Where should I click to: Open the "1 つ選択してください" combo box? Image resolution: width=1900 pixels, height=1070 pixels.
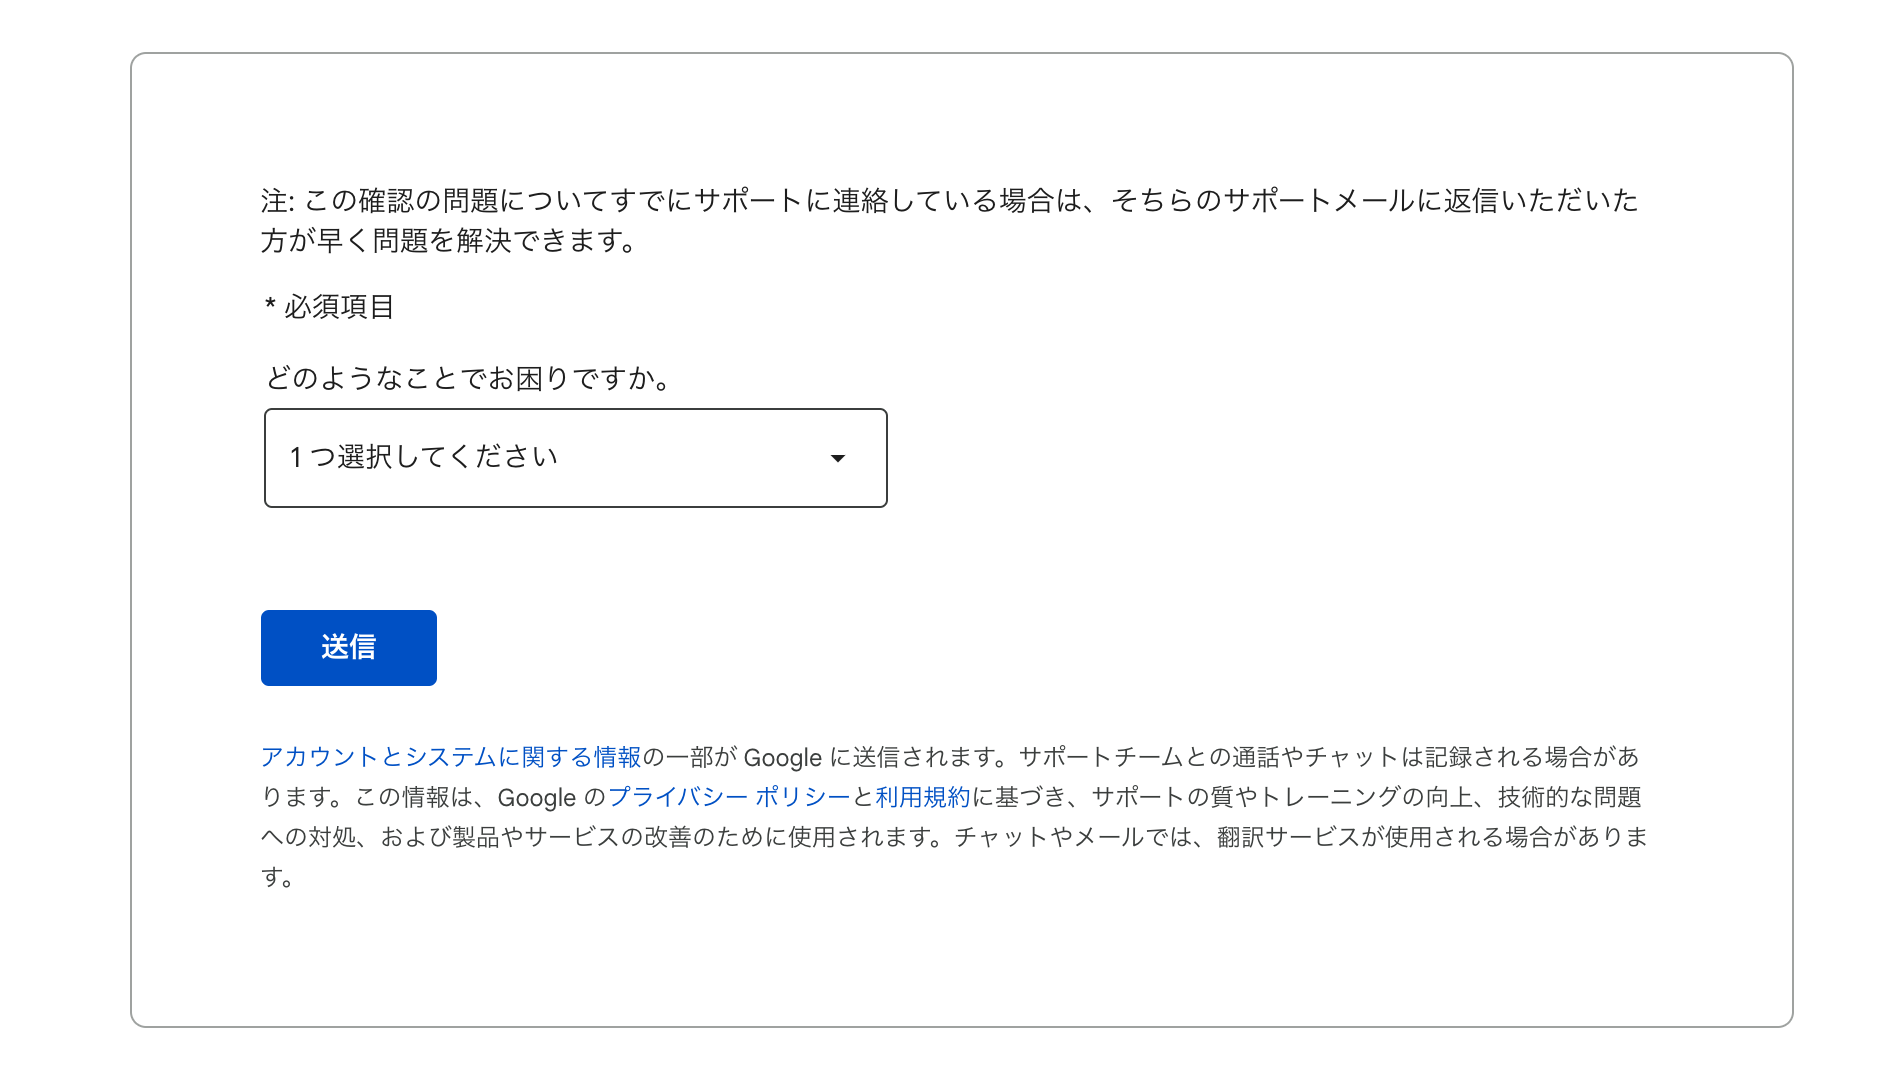coord(576,458)
